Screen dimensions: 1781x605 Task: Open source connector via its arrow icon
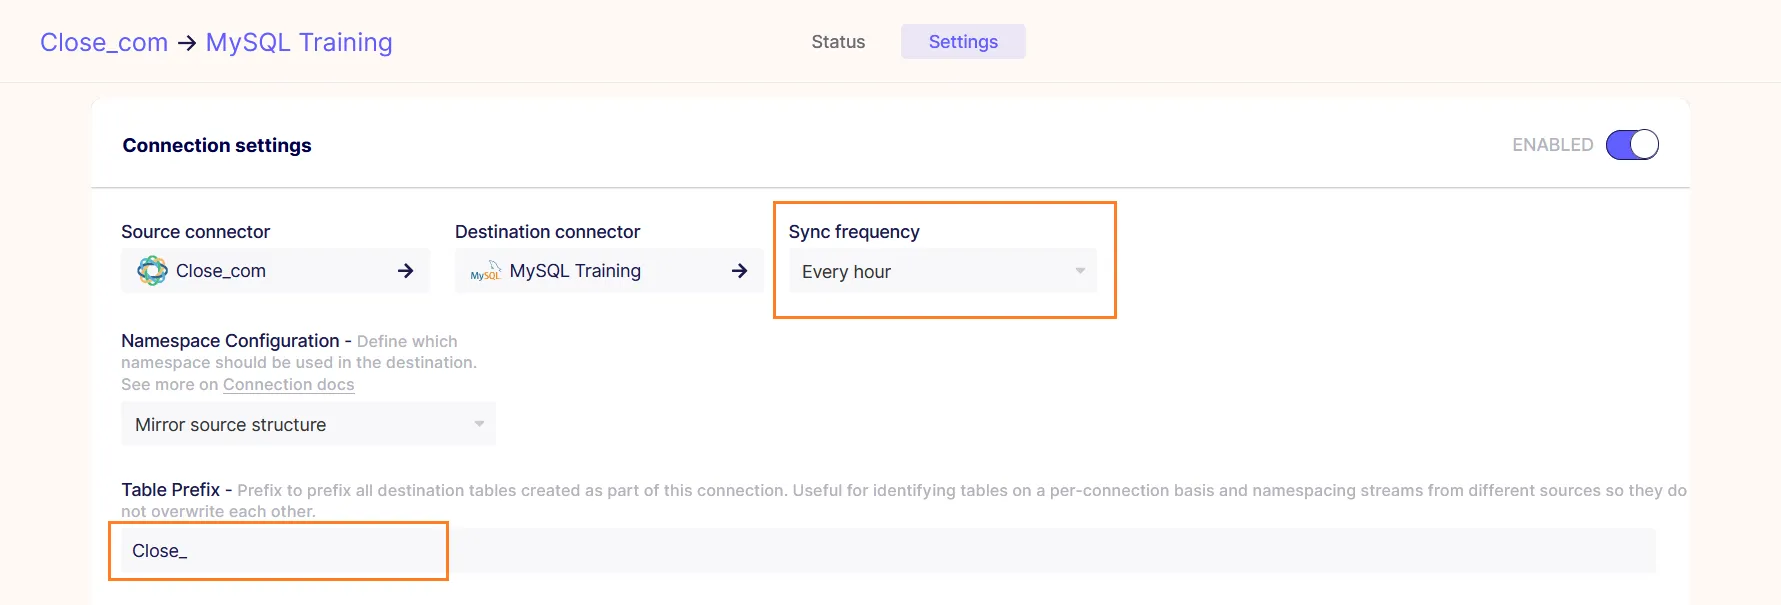405,271
